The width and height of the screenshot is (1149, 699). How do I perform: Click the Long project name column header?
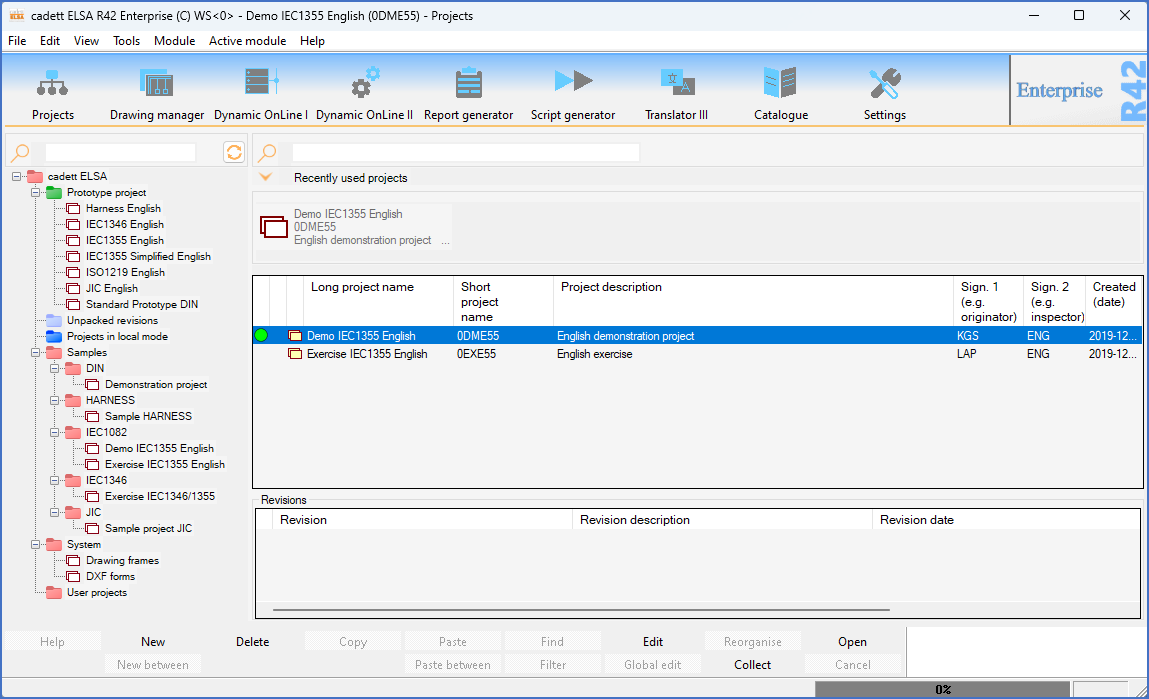(379, 302)
